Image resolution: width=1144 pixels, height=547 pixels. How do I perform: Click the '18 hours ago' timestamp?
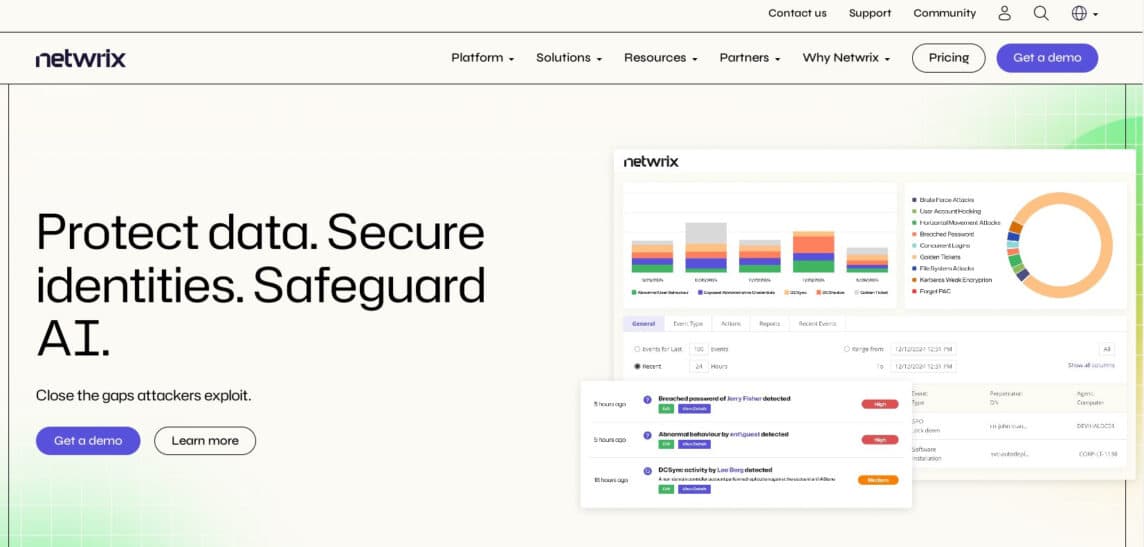(x=610, y=480)
